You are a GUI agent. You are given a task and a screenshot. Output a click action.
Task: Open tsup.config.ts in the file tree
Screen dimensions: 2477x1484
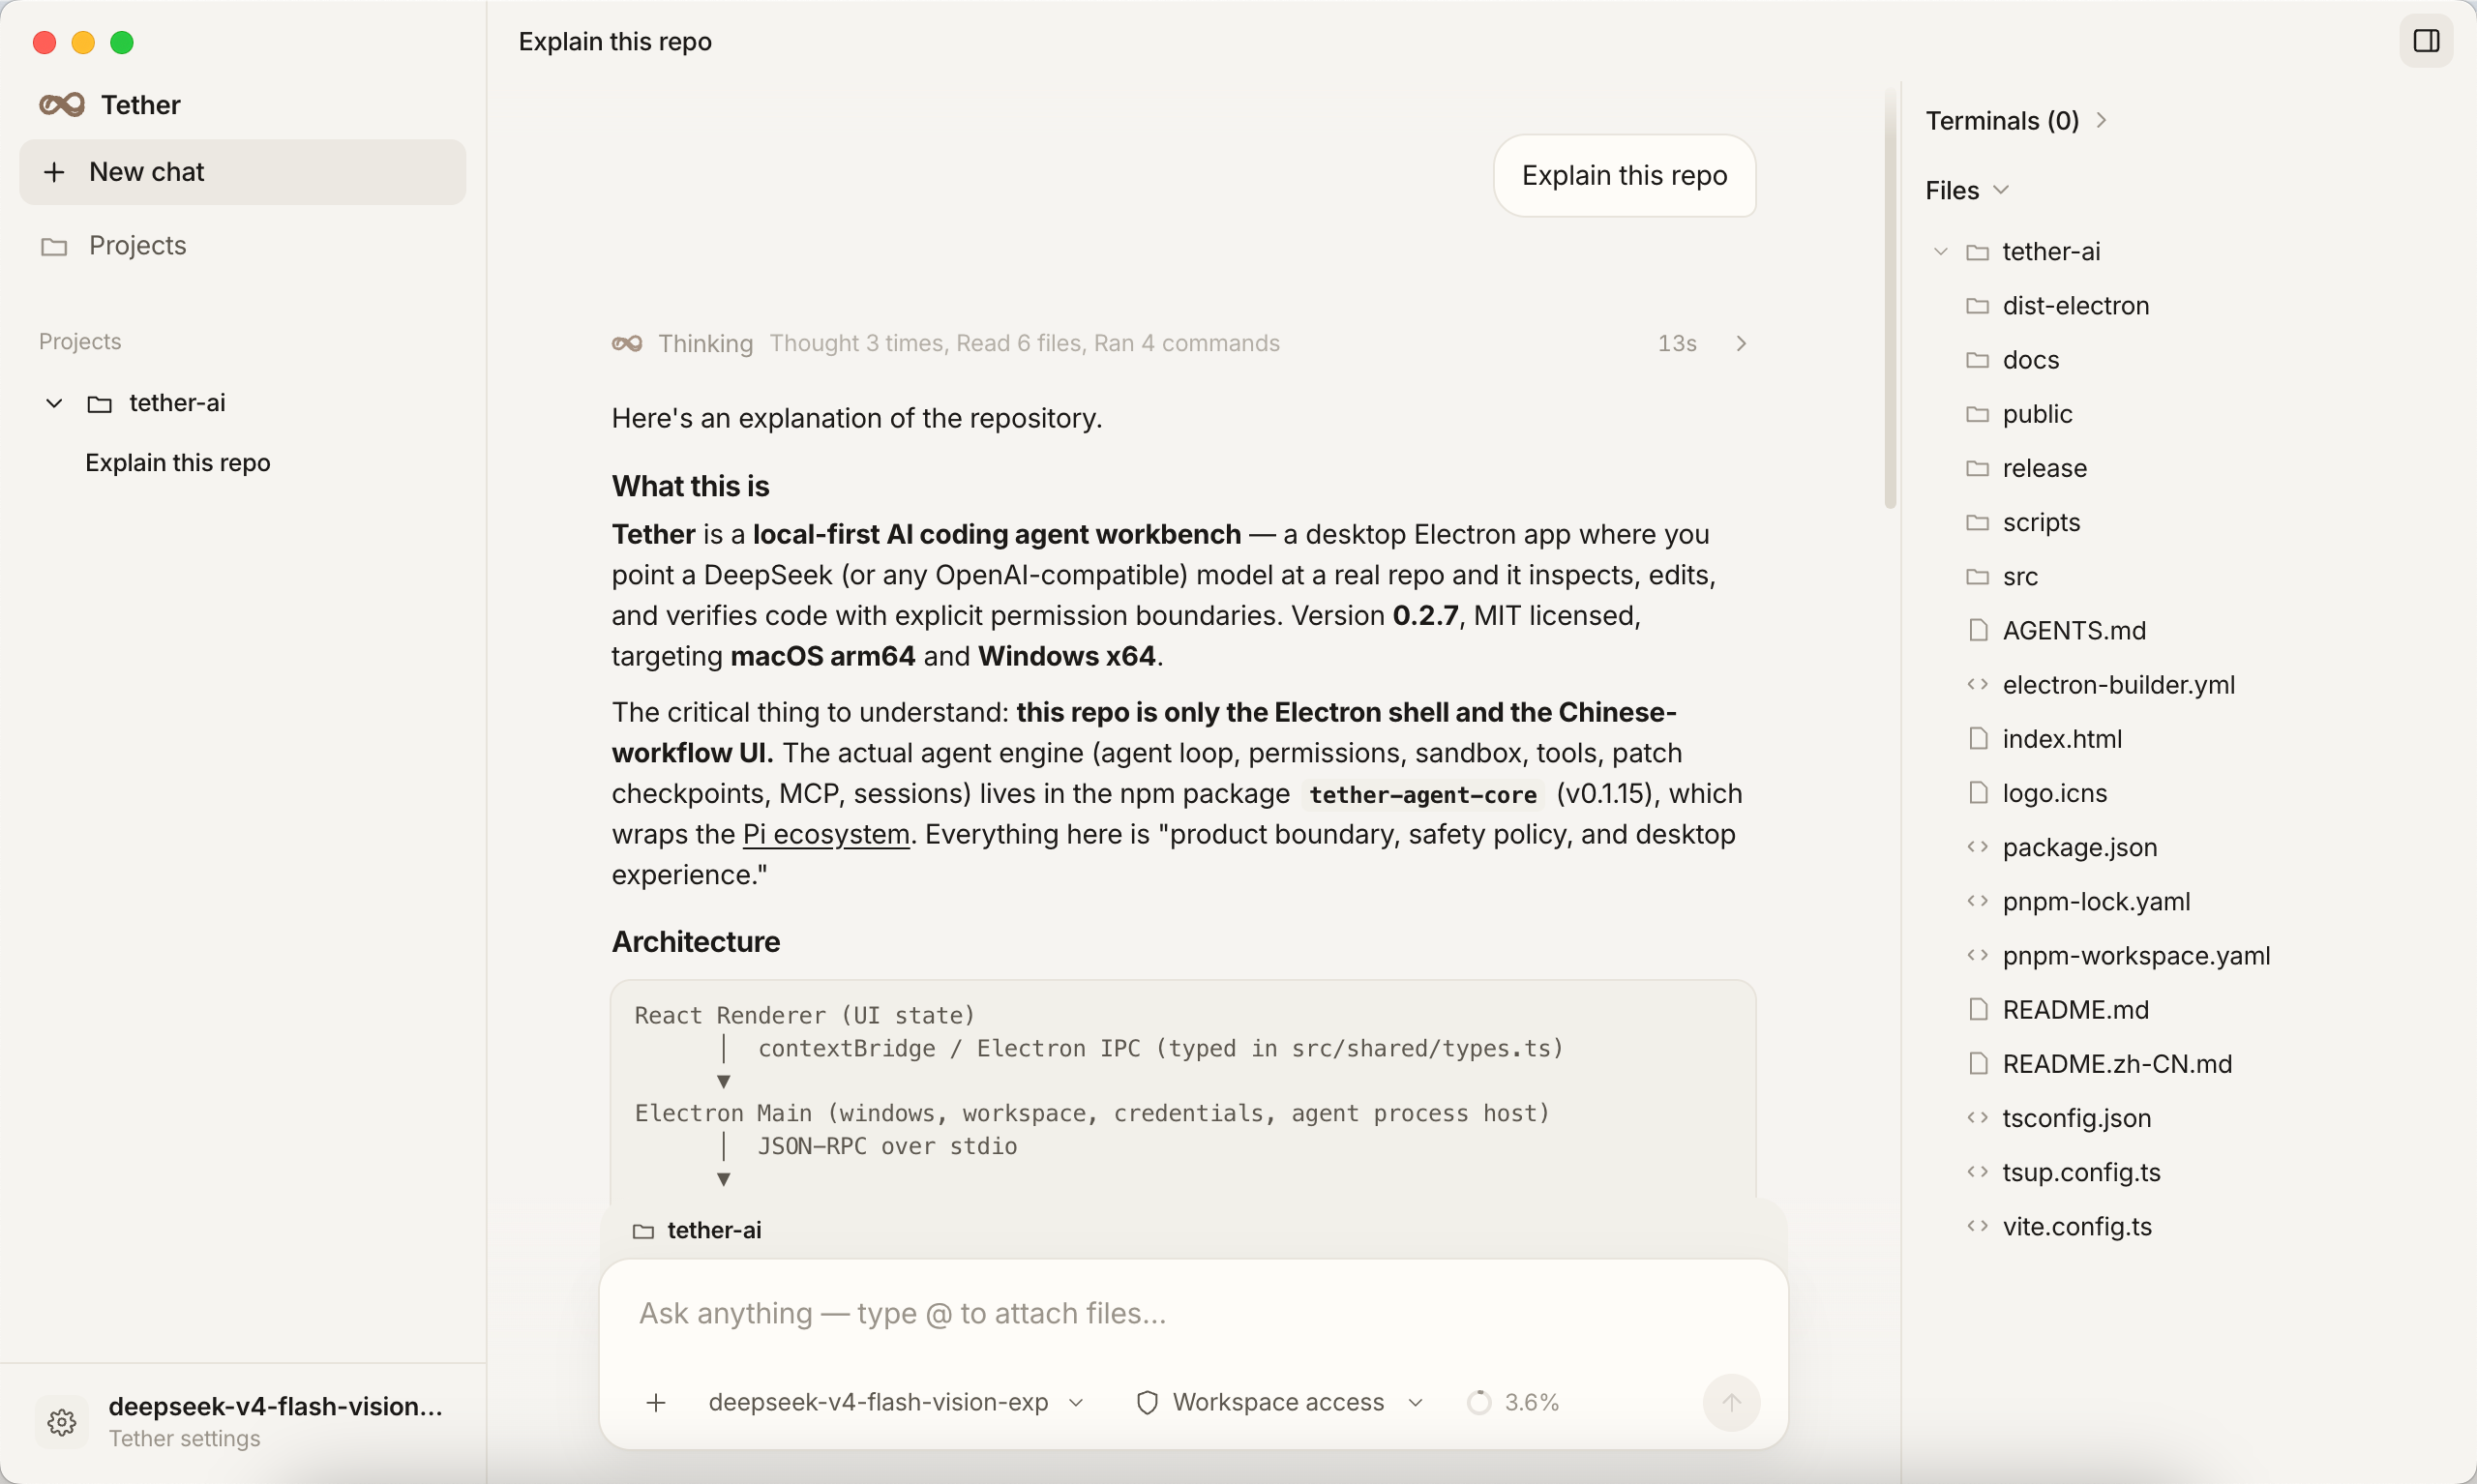(x=2081, y=1172)
